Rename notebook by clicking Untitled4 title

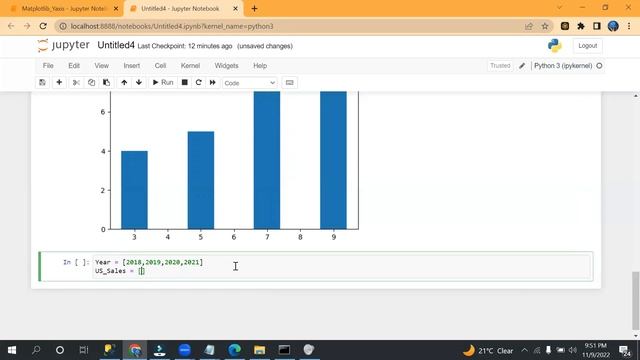116,45
